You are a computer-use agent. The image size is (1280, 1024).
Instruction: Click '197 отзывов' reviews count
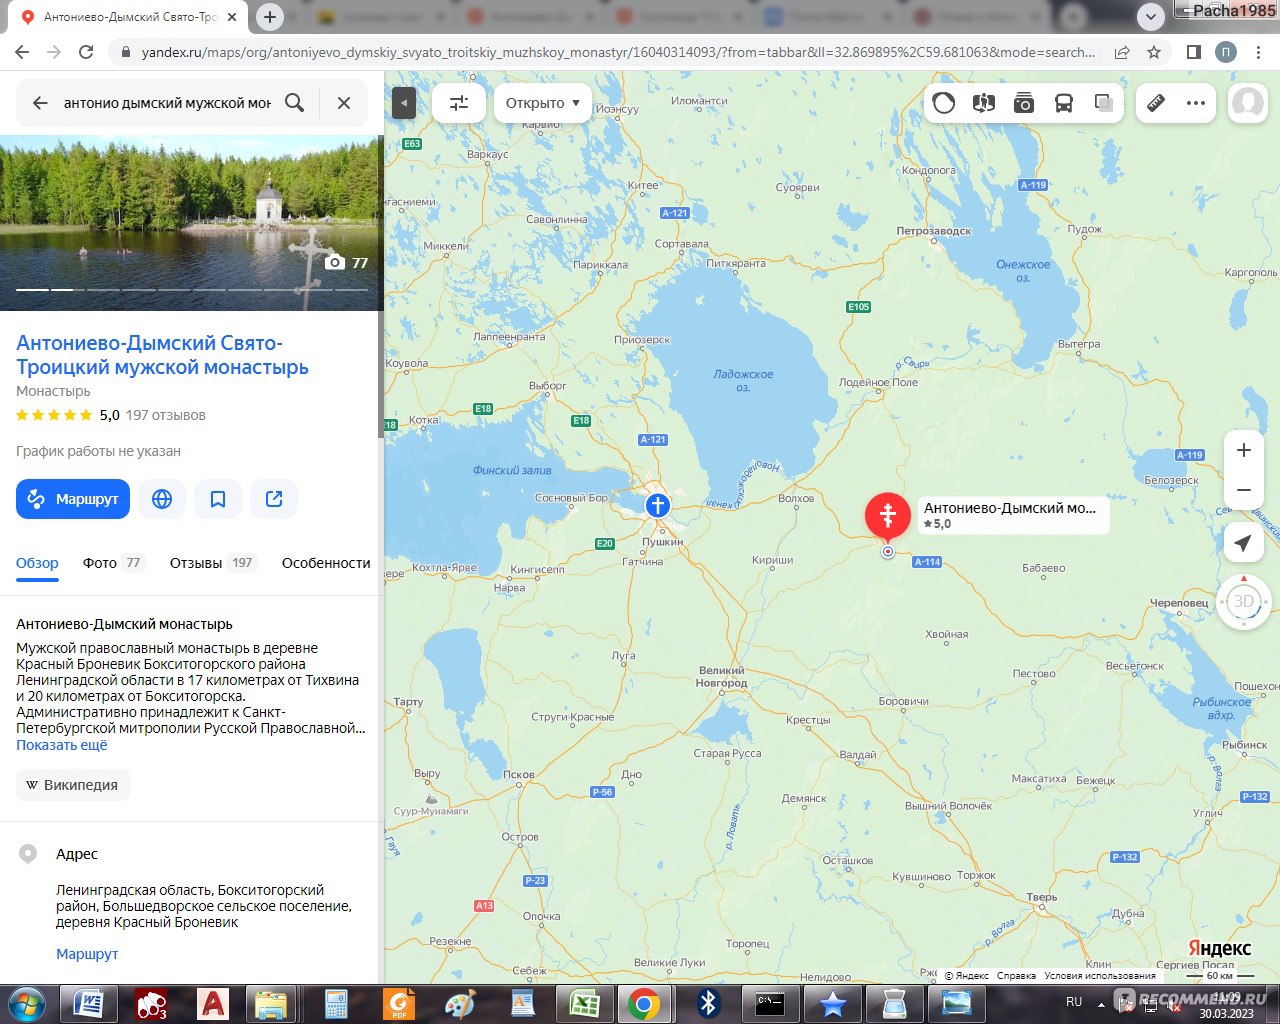(165, 415)
